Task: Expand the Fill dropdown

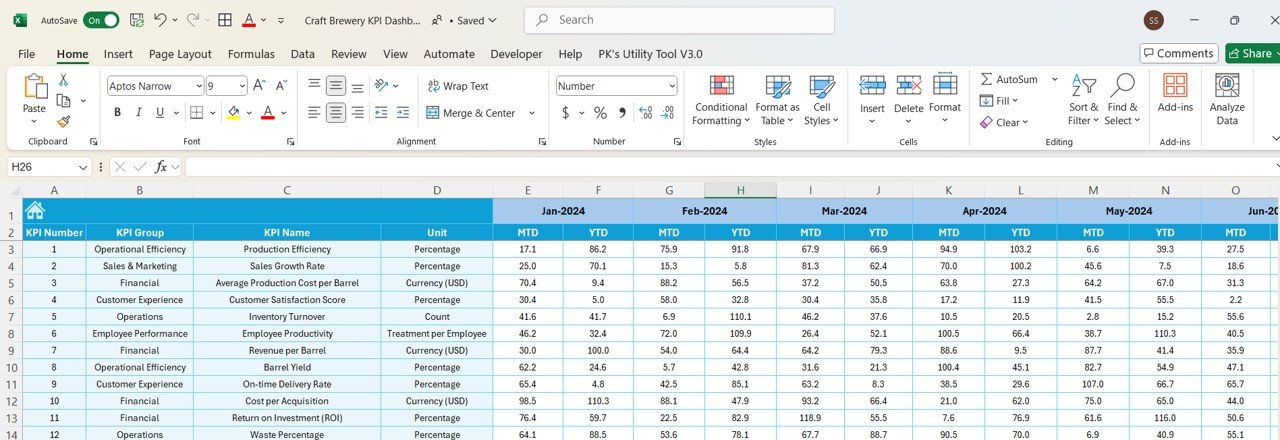Action: point(1015,101)
